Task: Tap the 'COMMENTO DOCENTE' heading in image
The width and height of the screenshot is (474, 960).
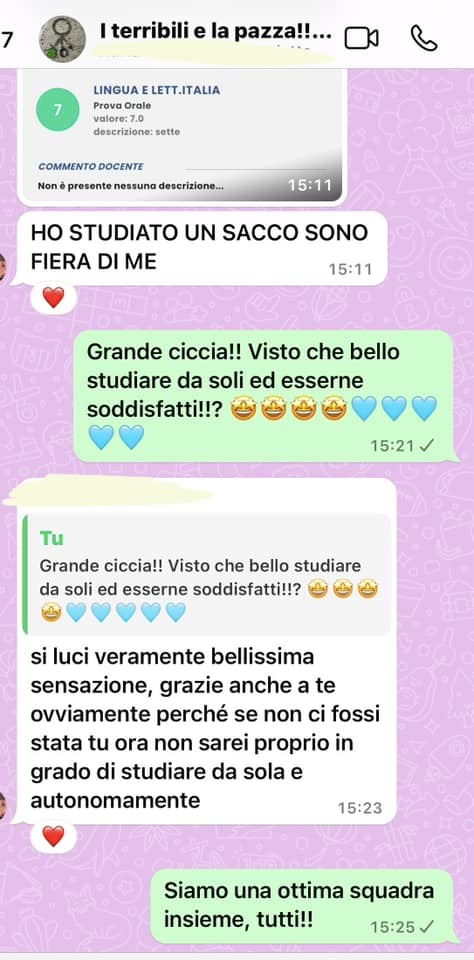Action: coord(91,167)
